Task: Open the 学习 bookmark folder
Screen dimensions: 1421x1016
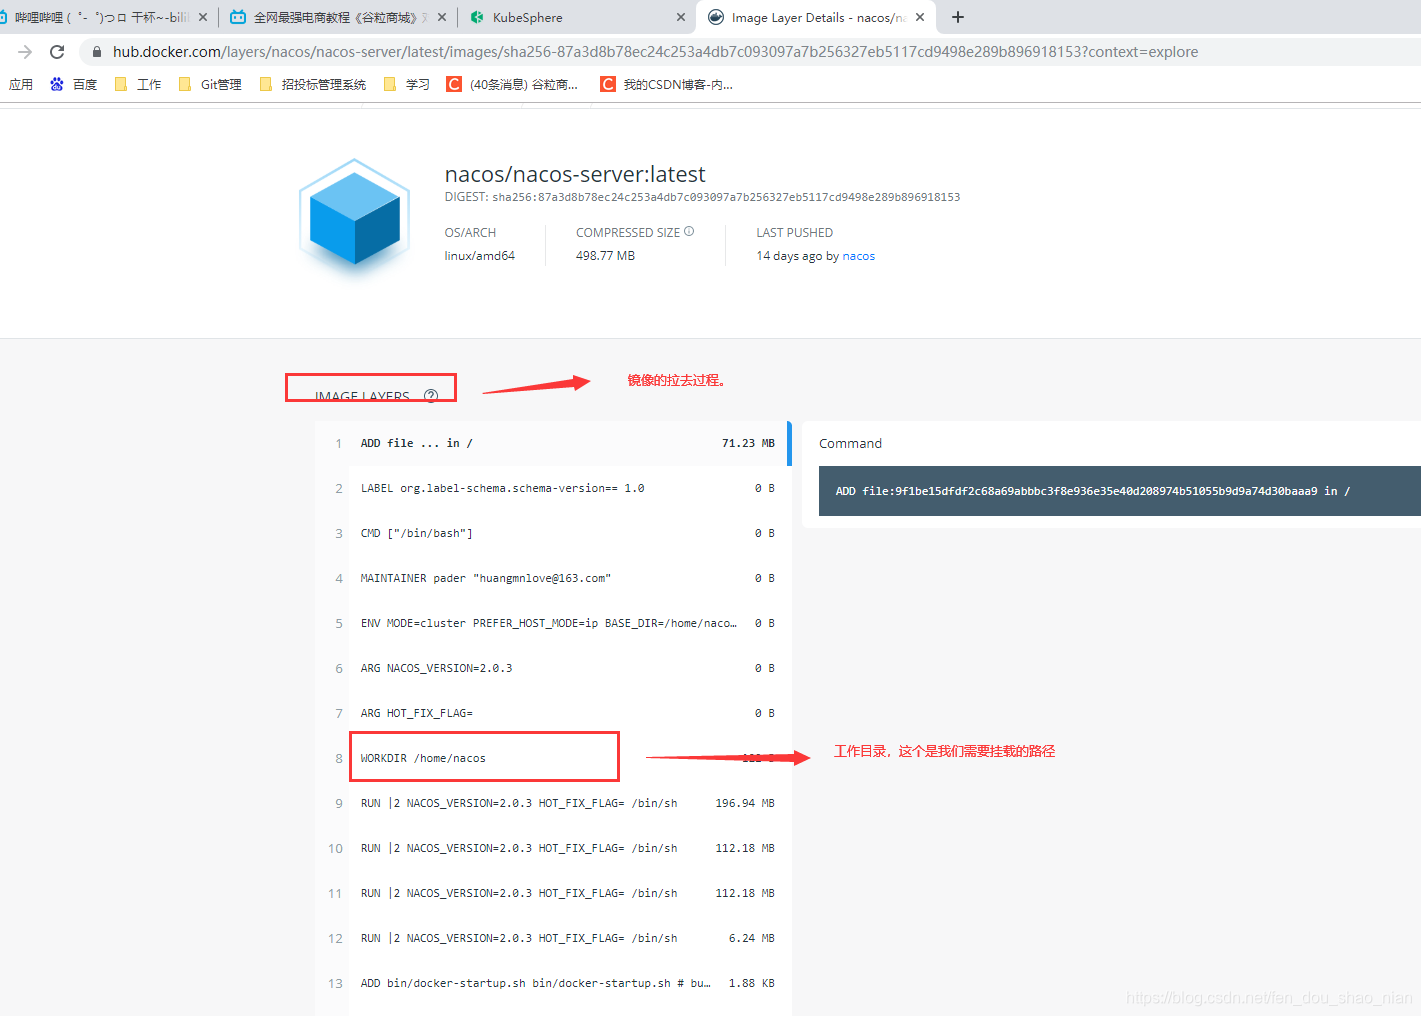Action: (407, 85)
